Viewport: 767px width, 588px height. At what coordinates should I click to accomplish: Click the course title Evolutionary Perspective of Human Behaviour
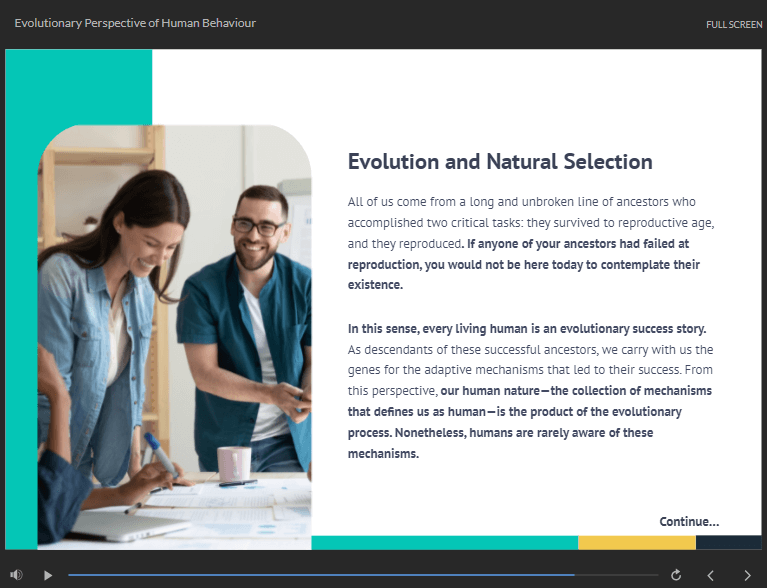[x=135, y=23]
